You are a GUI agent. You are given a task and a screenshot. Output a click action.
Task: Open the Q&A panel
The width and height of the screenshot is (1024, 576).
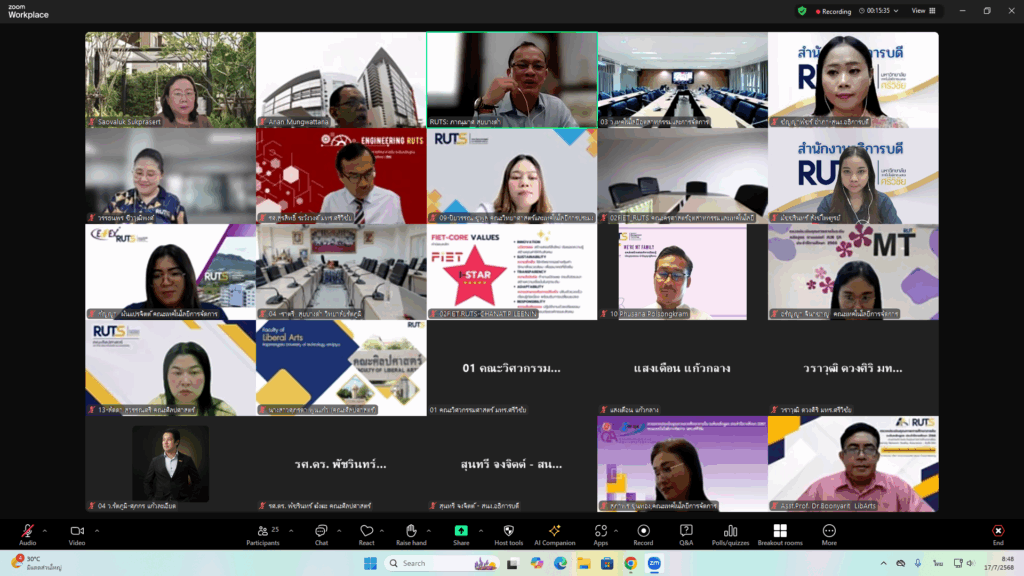tap(686, 534)
